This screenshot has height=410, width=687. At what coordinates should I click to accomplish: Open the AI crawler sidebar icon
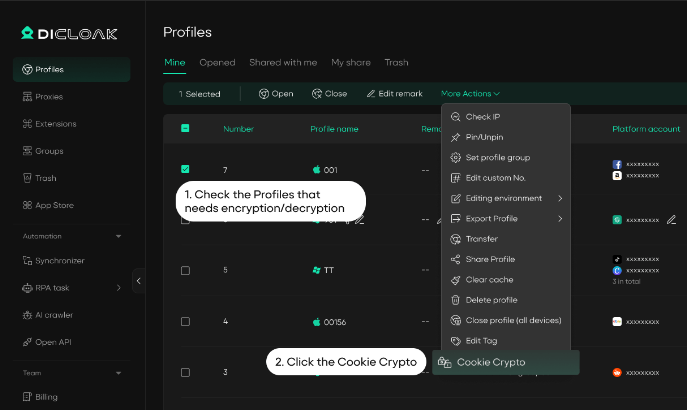tap(27, 315)
